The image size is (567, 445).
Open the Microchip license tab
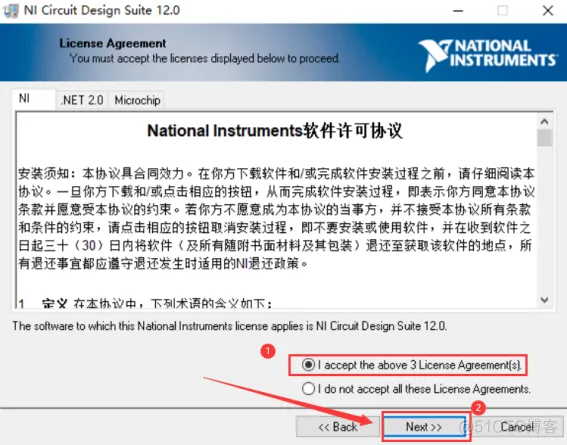pyautogui.click(x=137, y=100)
